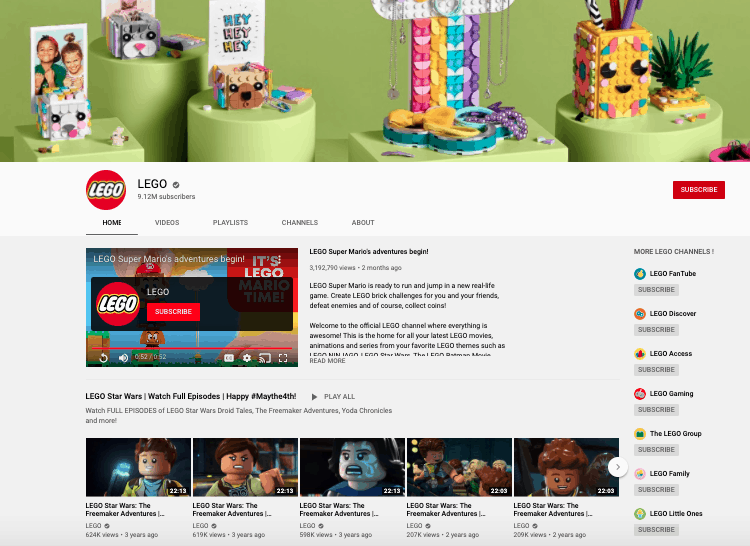Click the LEGO uploader name under 619K views video
Viewport: 750px width, 546px height.
[x=200, y=526]
